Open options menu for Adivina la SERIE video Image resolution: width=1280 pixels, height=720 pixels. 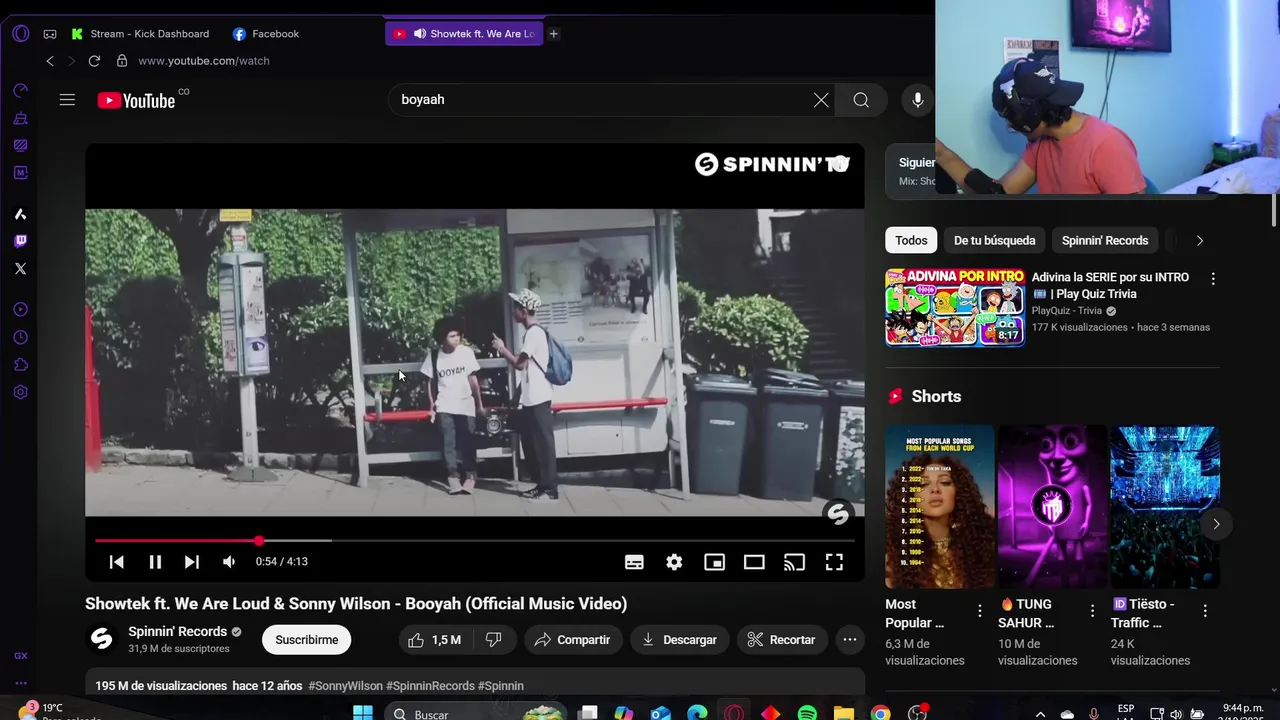[x=1213, y=279]
